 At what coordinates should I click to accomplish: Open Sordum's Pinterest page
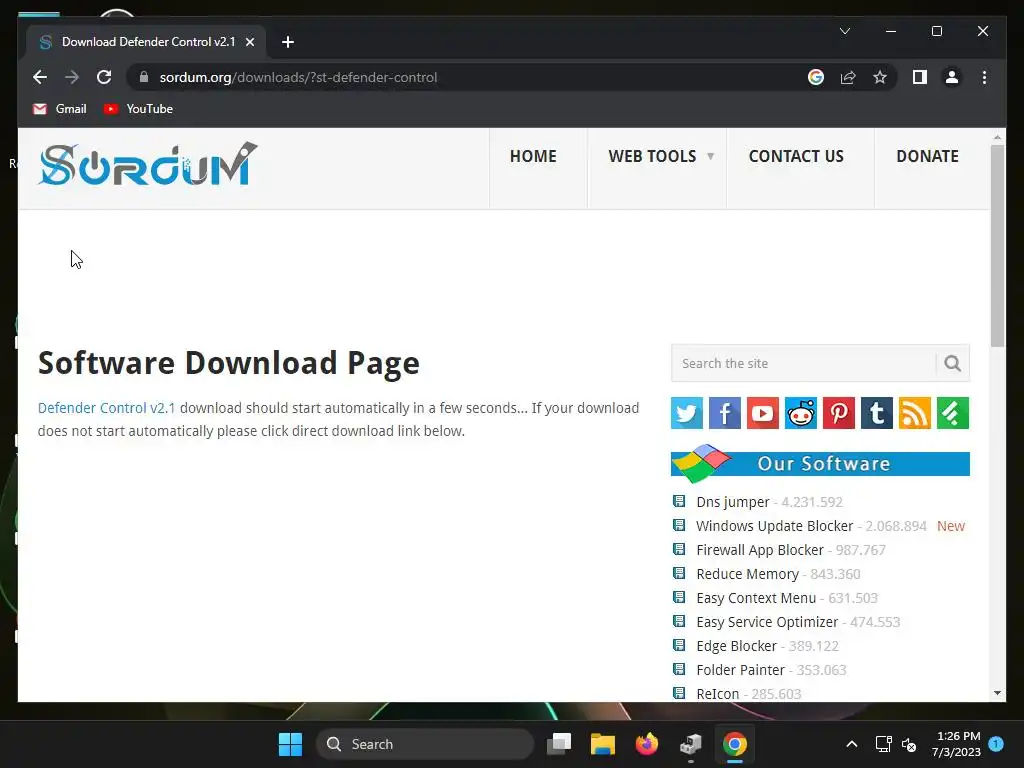point(839,413)
